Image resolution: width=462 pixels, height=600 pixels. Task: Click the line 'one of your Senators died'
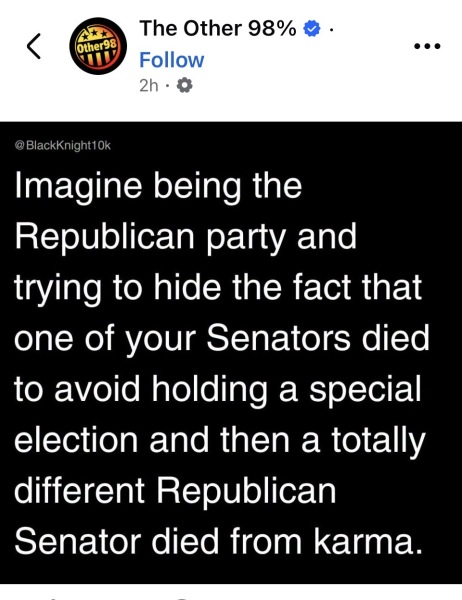pyautogui.click(x=222, y=339)
